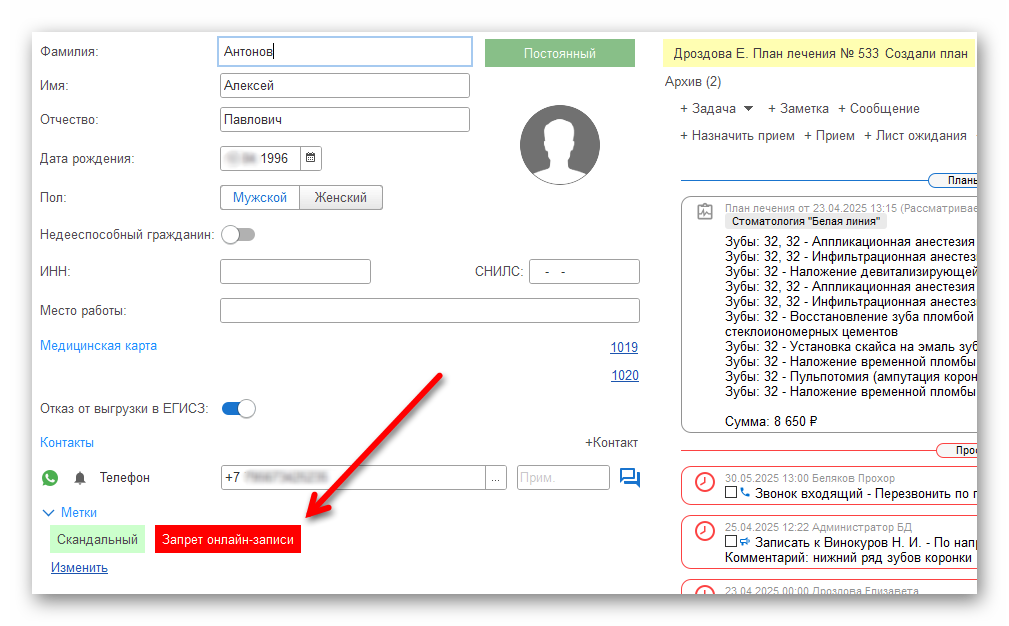Screen dimensions: 1009x626
Task: Click the Отчество field with Павлович
Action: 345,120
